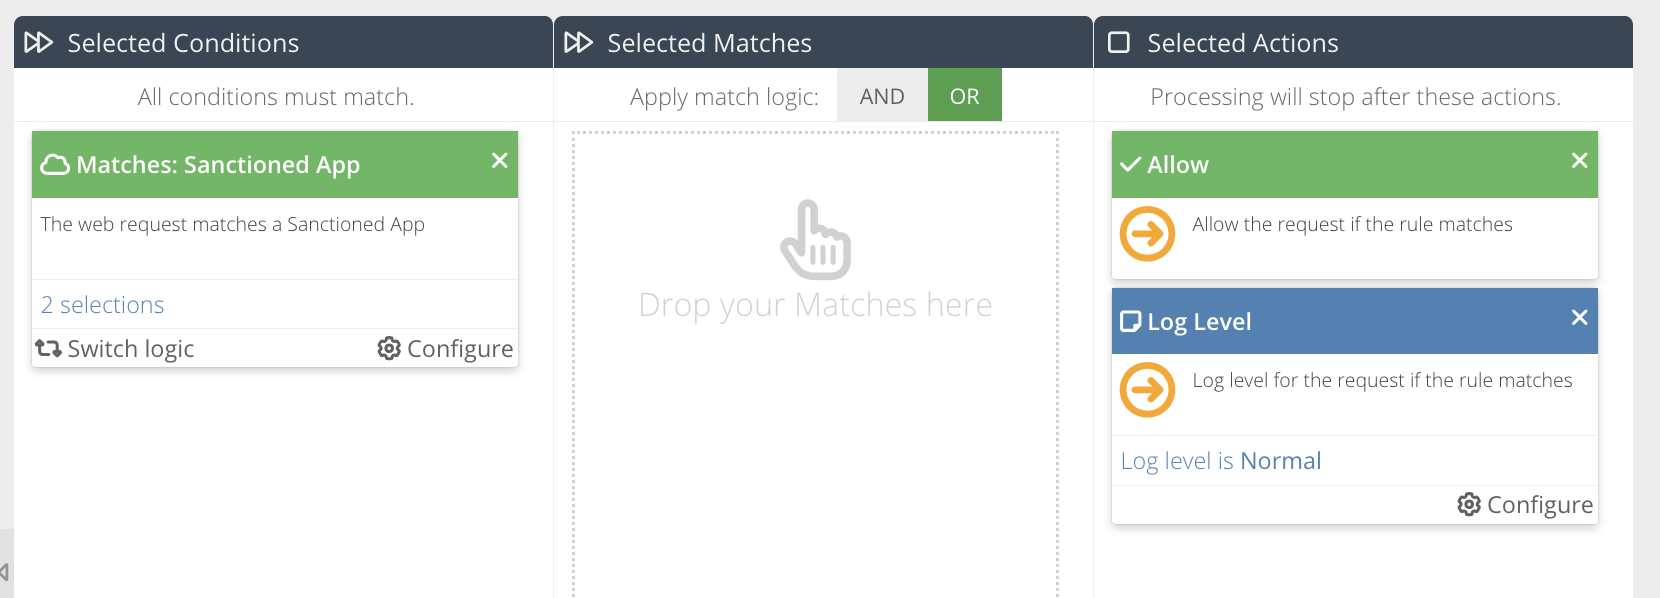This screenshot has width=1660, height=598.
Task: Click the orange arrow icon in Log Level card
Action: click(1147, 390)
